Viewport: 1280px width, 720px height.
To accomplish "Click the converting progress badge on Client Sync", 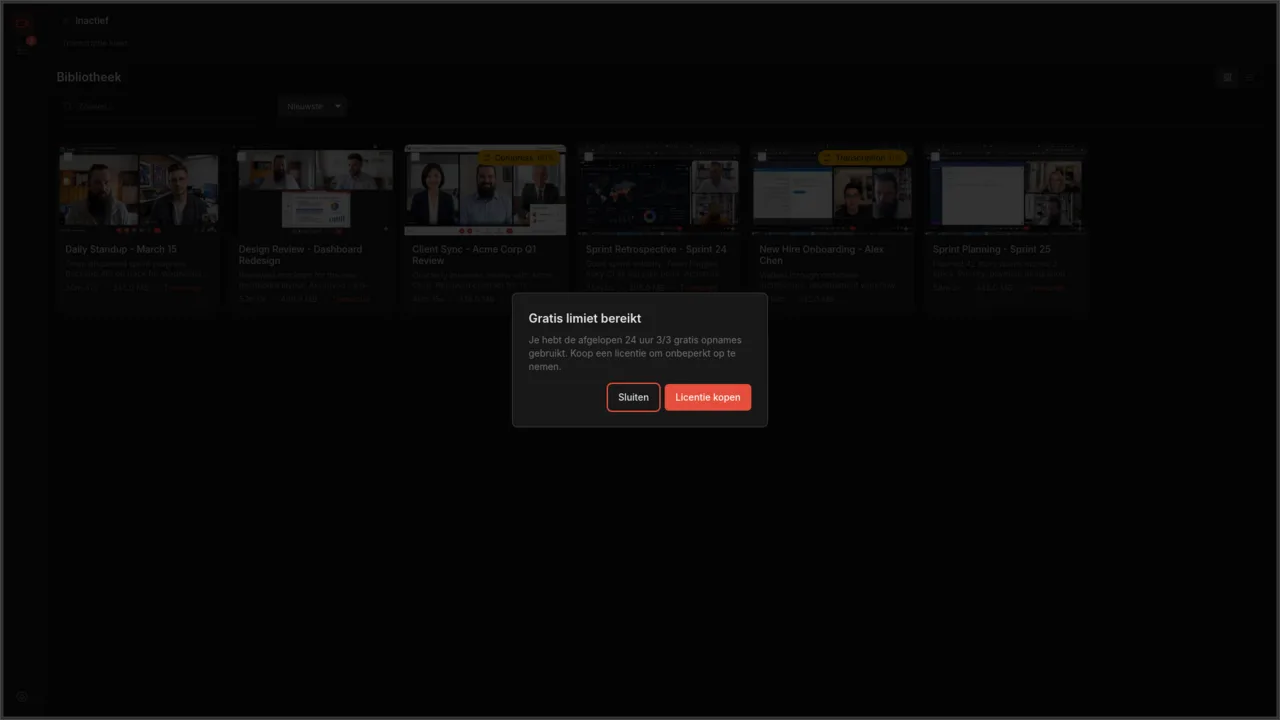I will (x=519, y=158).
